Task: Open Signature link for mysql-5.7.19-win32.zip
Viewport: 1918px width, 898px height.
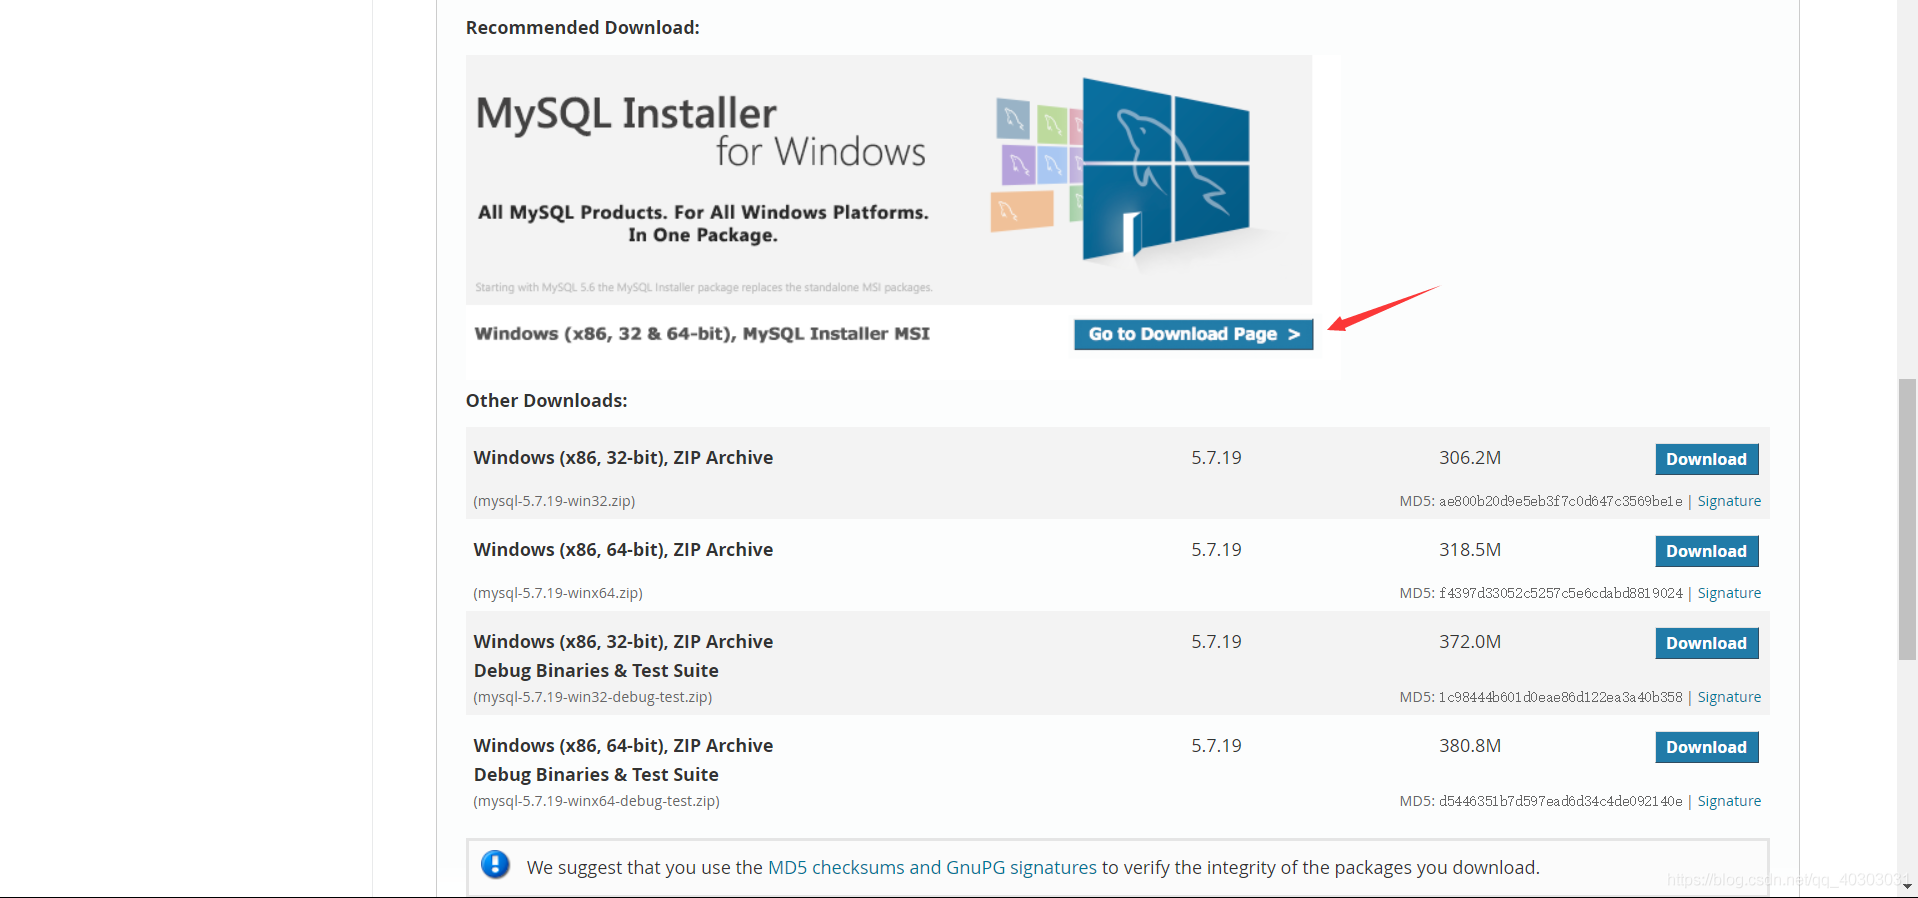Action: (x=1729, y=501)
